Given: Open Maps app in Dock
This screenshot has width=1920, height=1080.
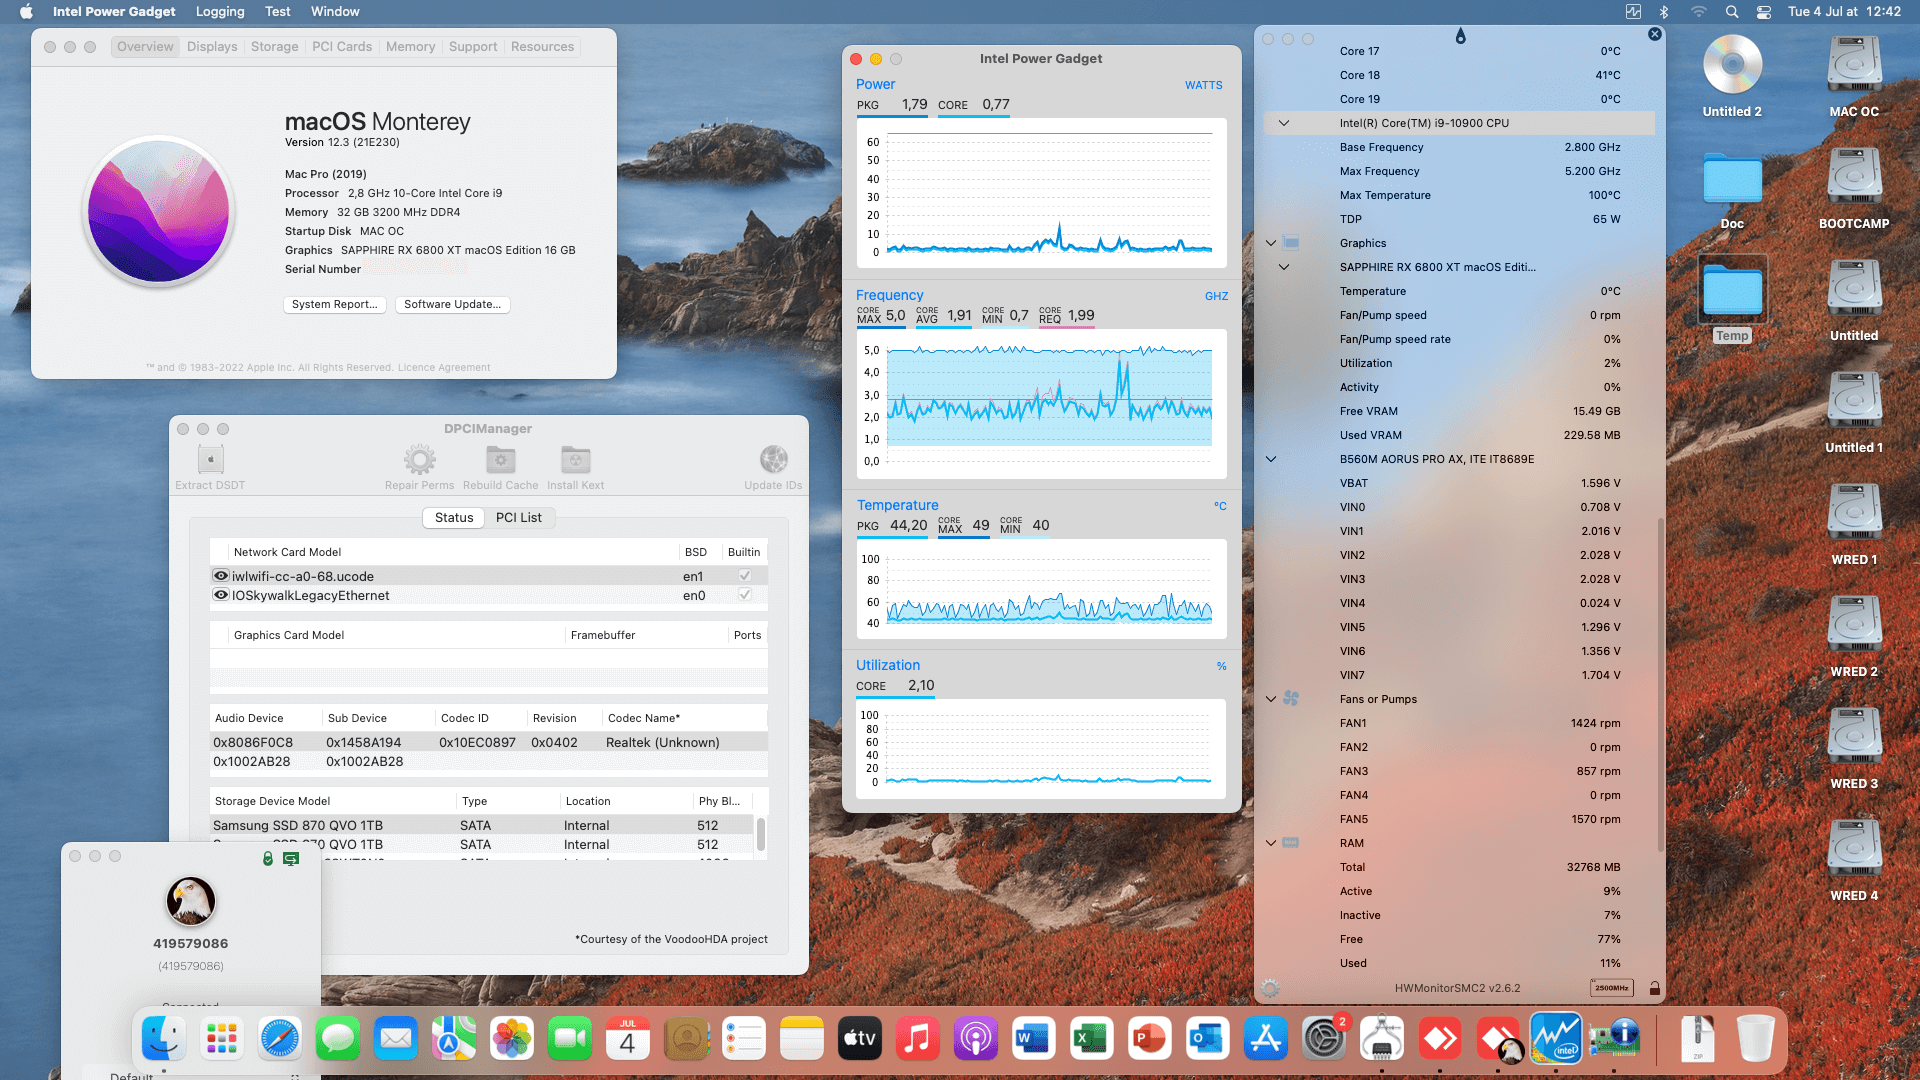Looking at the screenshot, I should [x=453, y=1039].
